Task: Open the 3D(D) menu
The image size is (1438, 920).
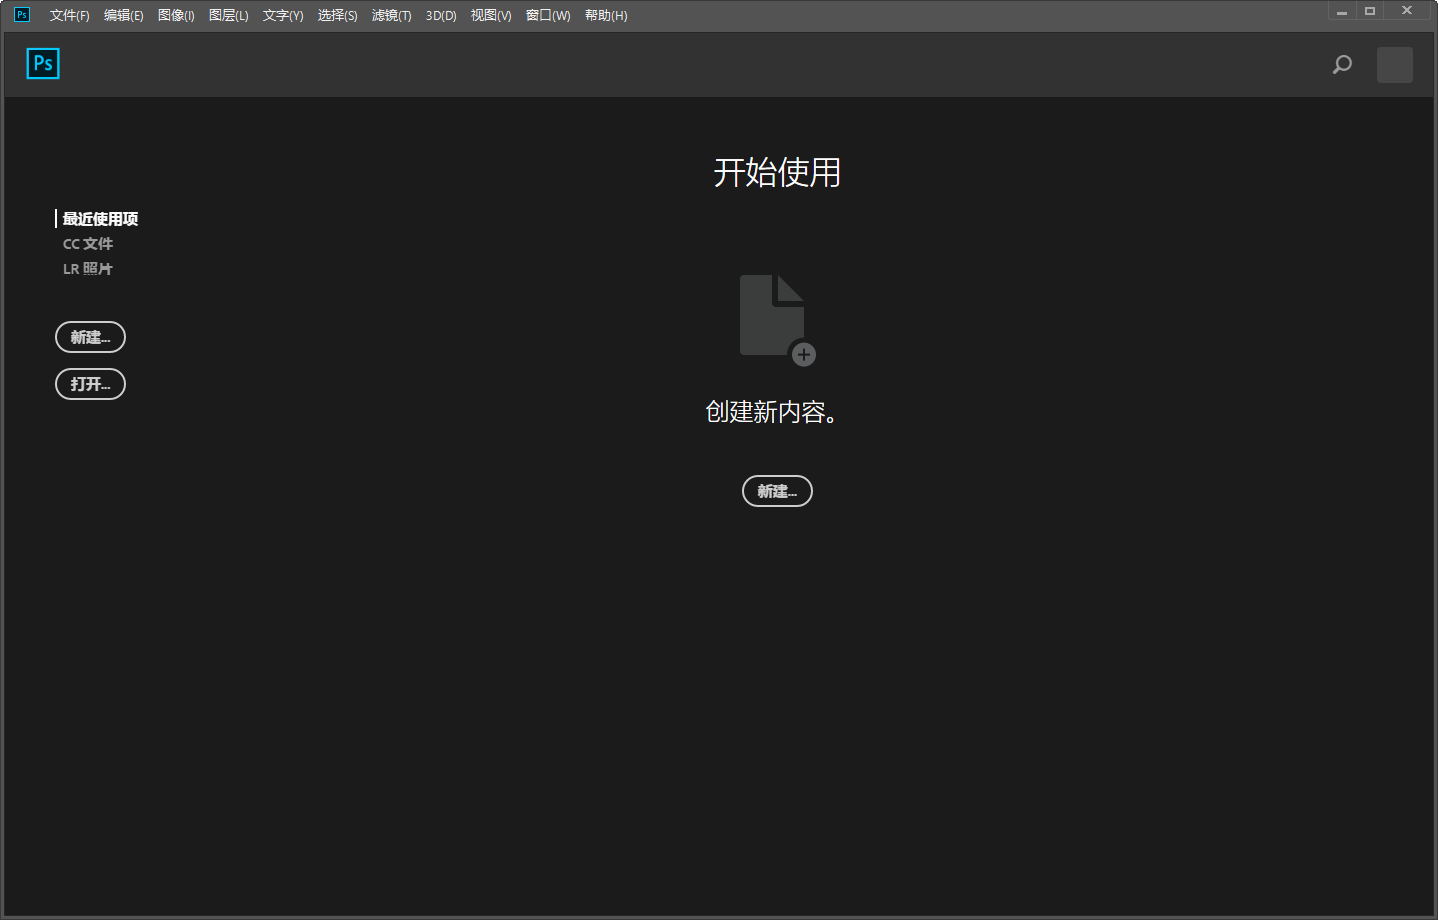Action: click(x=441, y=15)
